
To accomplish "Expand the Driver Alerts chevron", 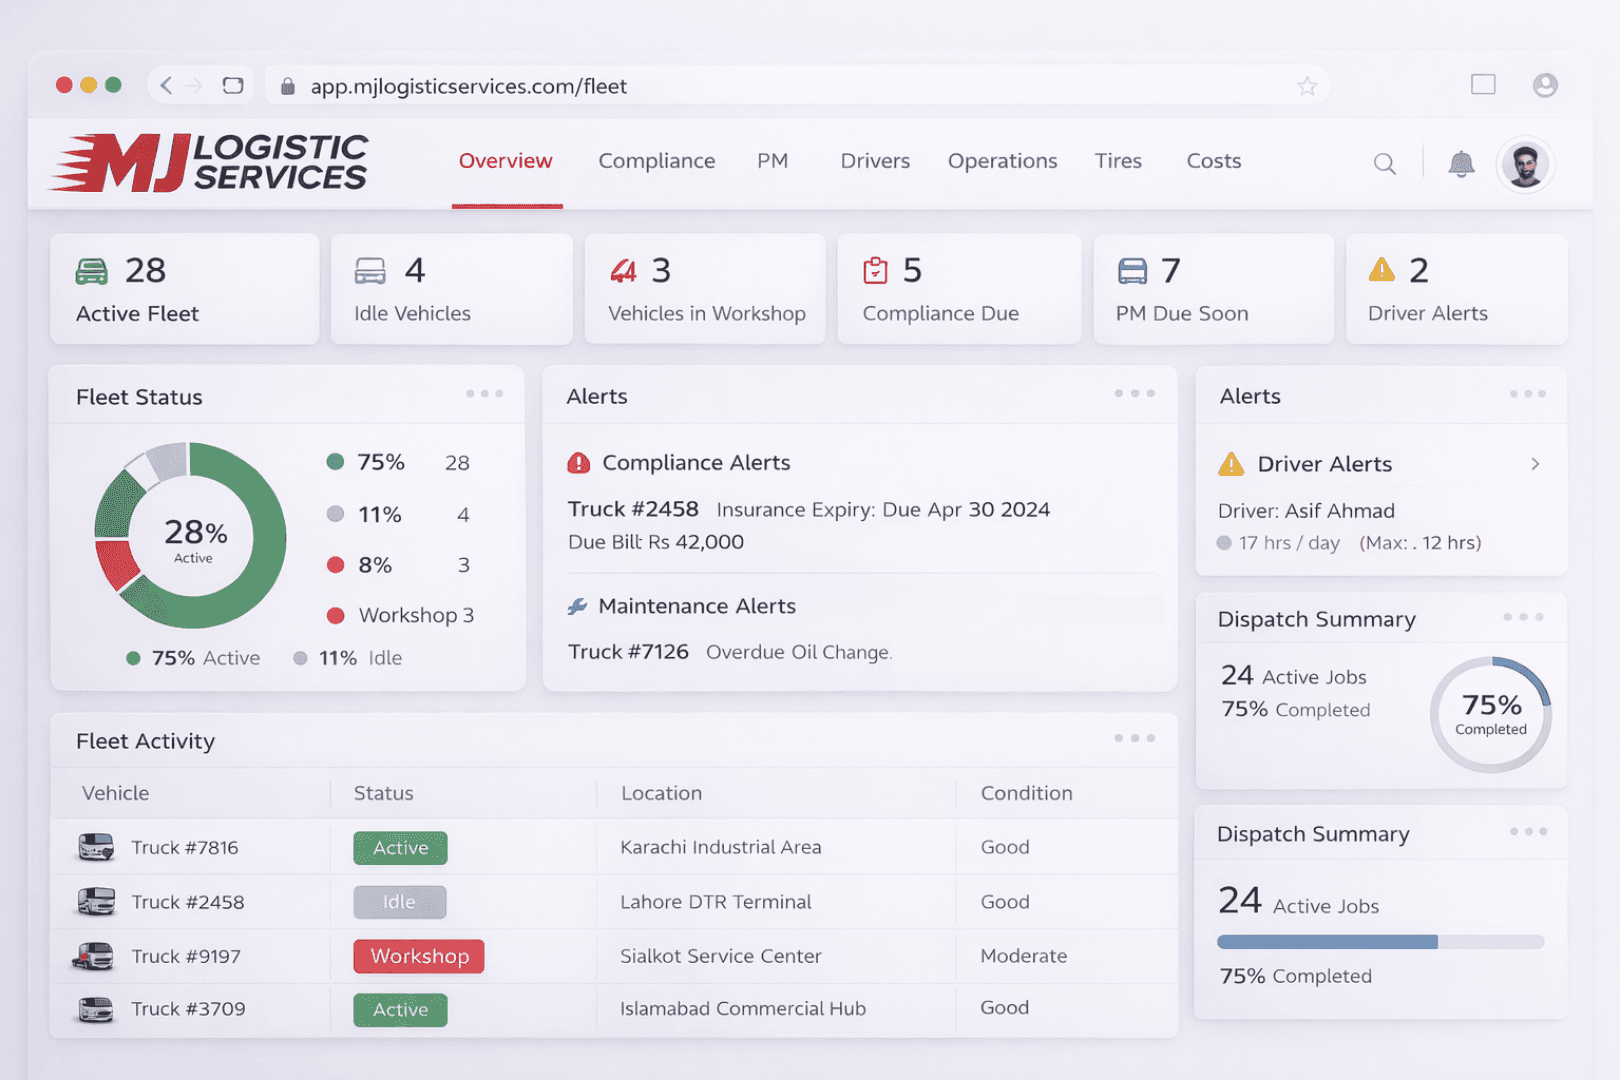I will pos(1537,464).
